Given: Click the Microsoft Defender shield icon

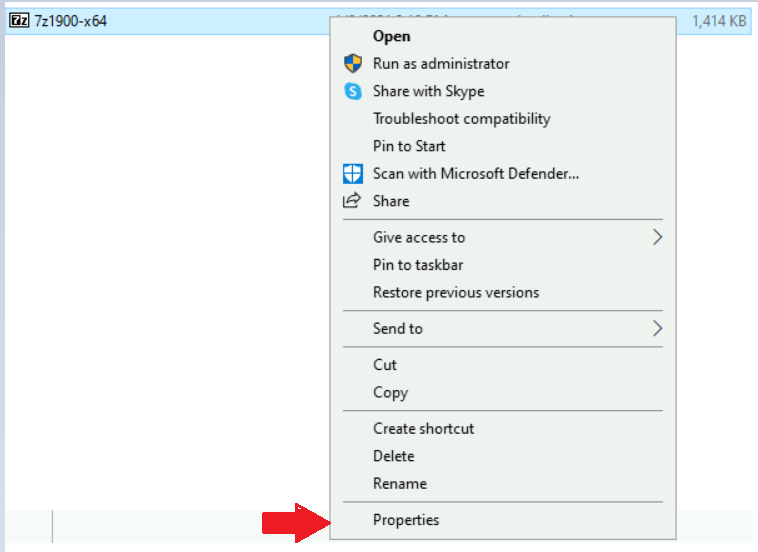Looking at the screenshot, I should coord(352,173).
